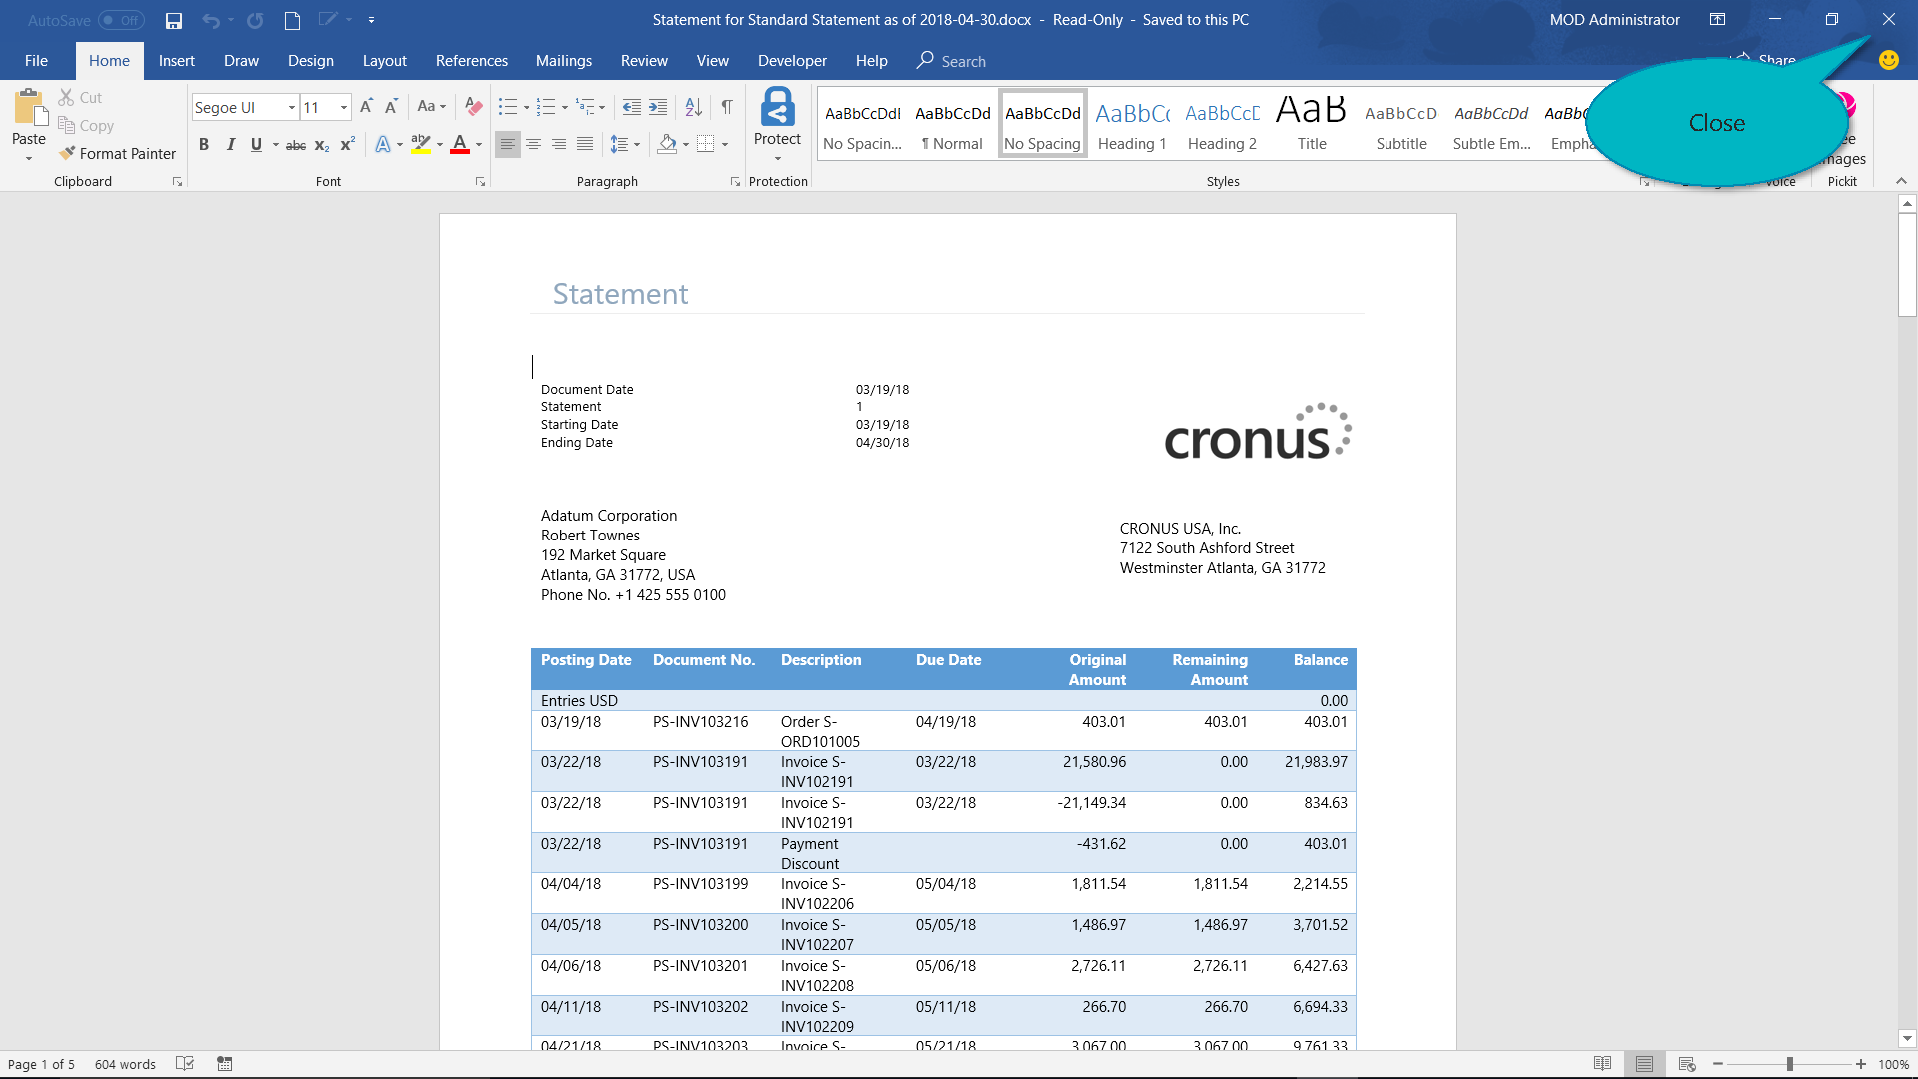This screenshot has width=1918, height=1079.
Task: Open the font size dropdown
Action: point(344,107)
